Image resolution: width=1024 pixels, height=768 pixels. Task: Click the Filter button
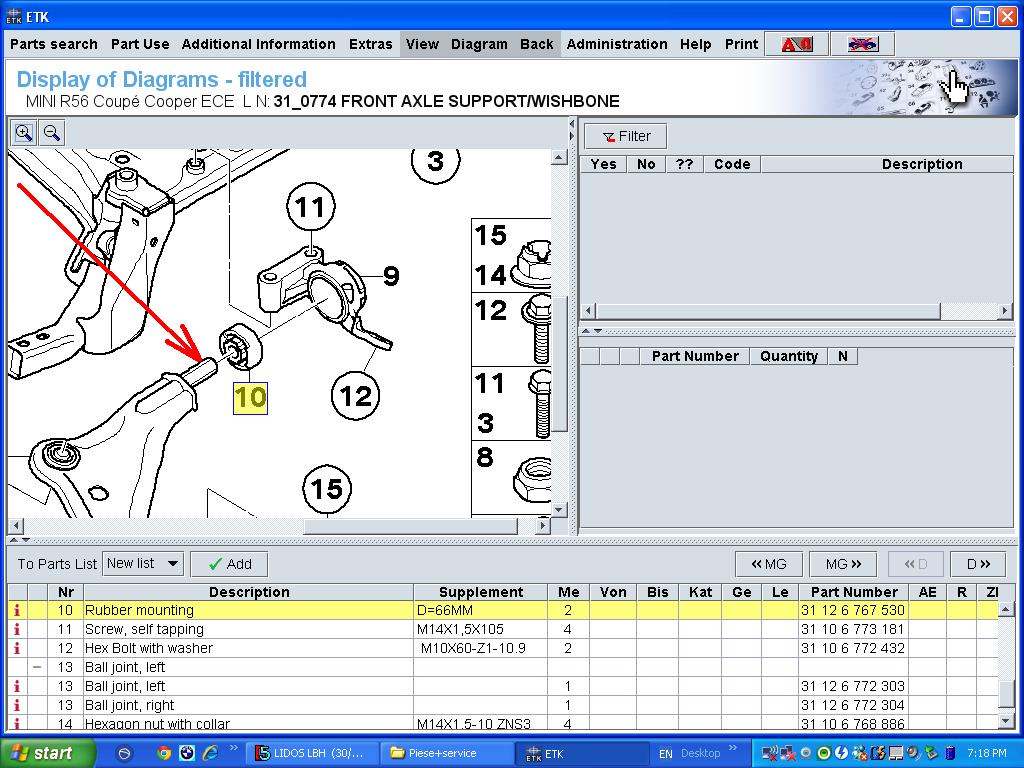[x=626, y=136]
